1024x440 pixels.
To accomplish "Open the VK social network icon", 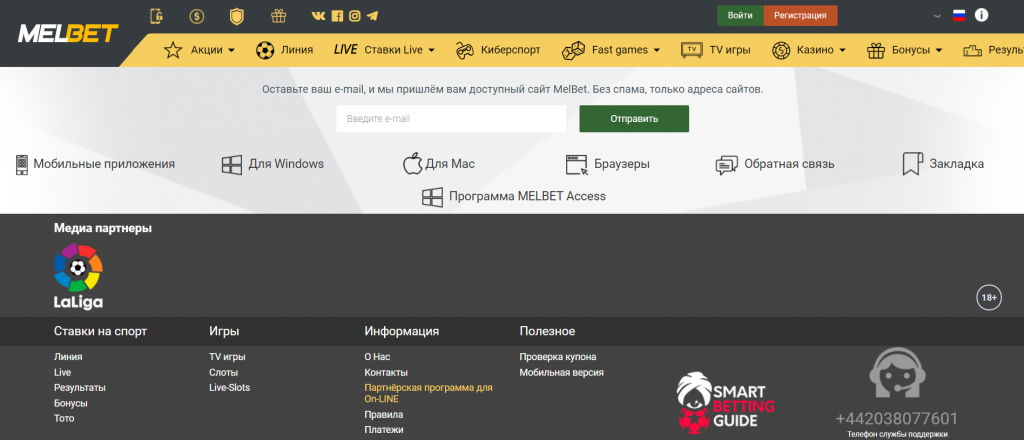I will 319,16.
